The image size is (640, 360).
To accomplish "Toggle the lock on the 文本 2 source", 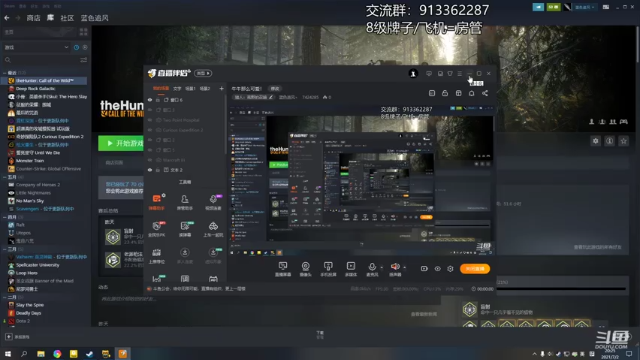I will (x=158, y=170).
